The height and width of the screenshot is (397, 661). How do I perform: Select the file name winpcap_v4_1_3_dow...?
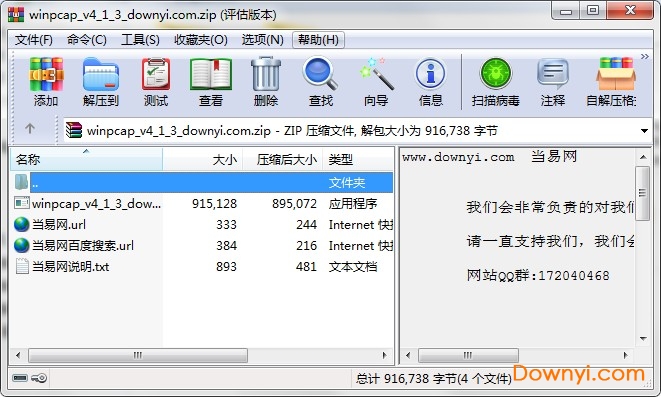coord(97,204)
